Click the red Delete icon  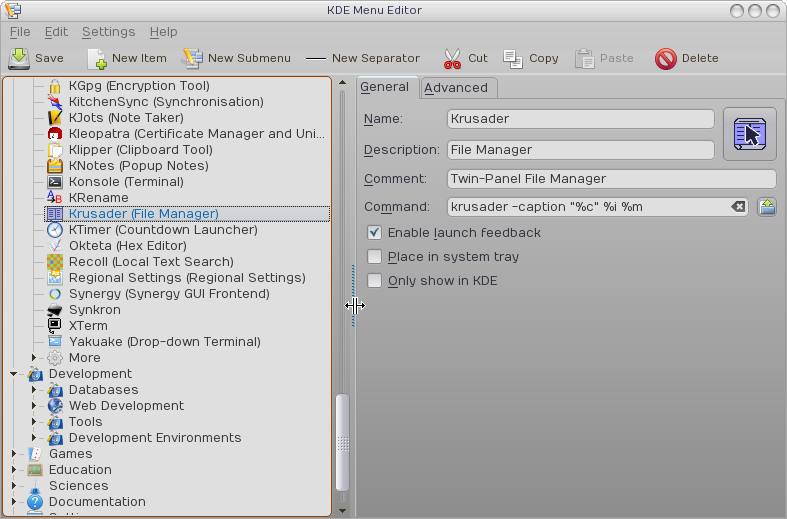tap(666, 59)
